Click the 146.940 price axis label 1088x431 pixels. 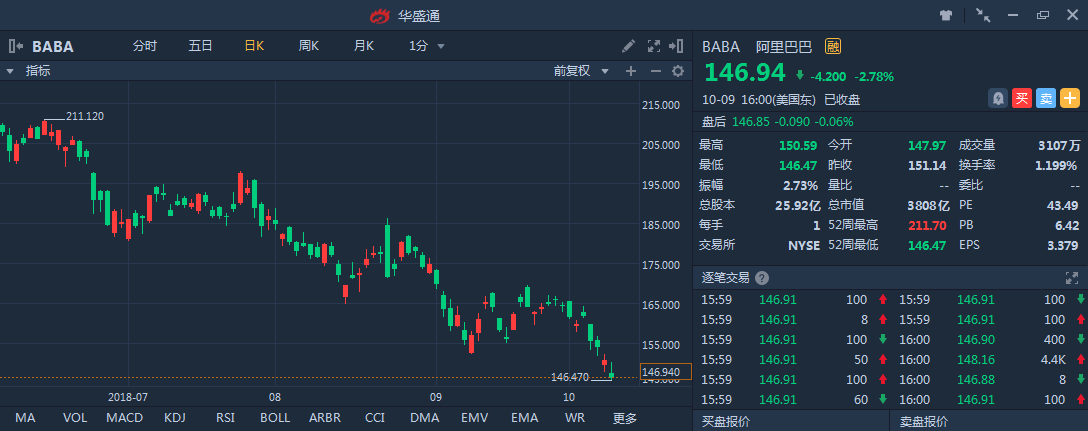point(666,372)
